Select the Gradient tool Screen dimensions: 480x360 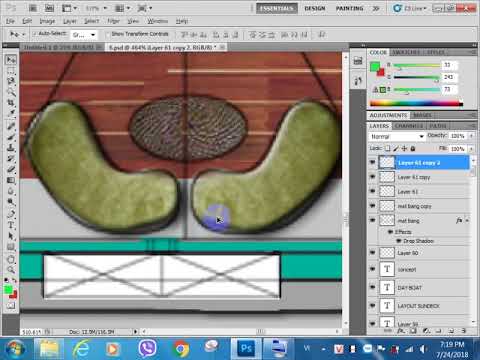pyautogui.click(x=11, y=180)
